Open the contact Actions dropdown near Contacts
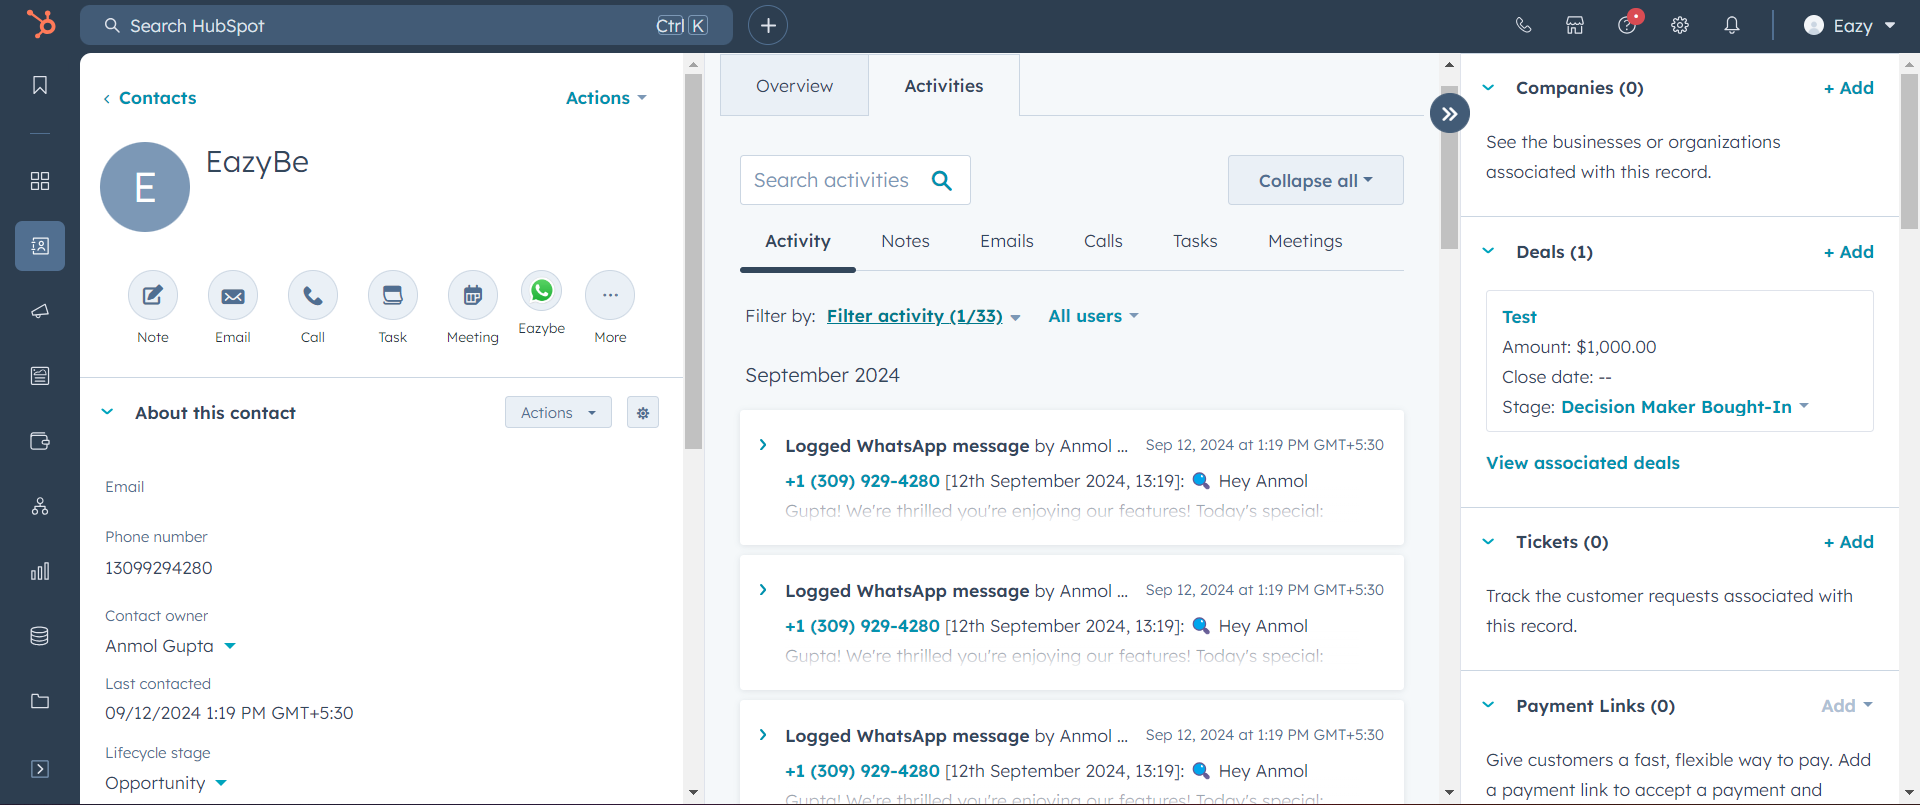Viewport: 1920px width, 805px height. tap(606, 98)
